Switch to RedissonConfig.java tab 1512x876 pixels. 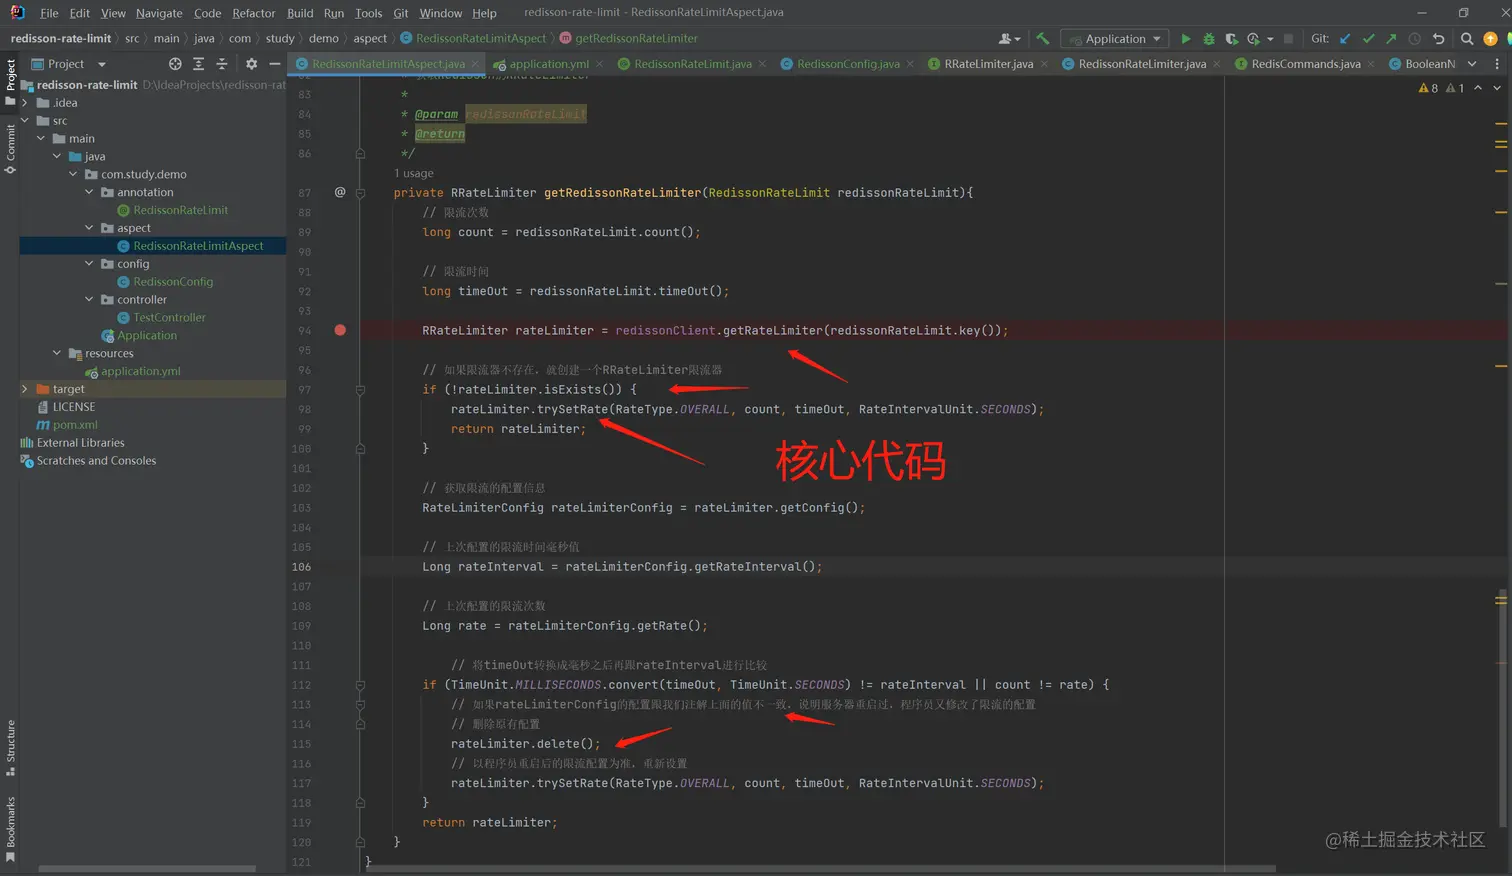tap(848, 64)
